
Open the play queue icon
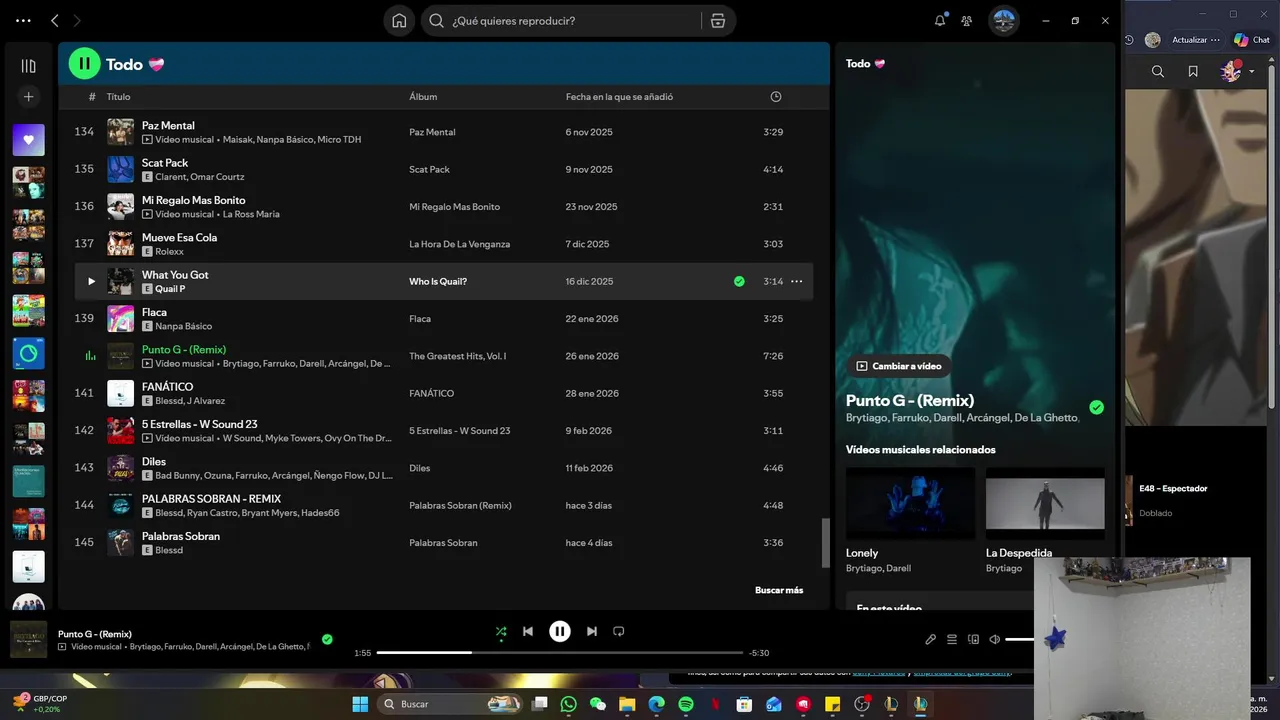coord(952,639)
